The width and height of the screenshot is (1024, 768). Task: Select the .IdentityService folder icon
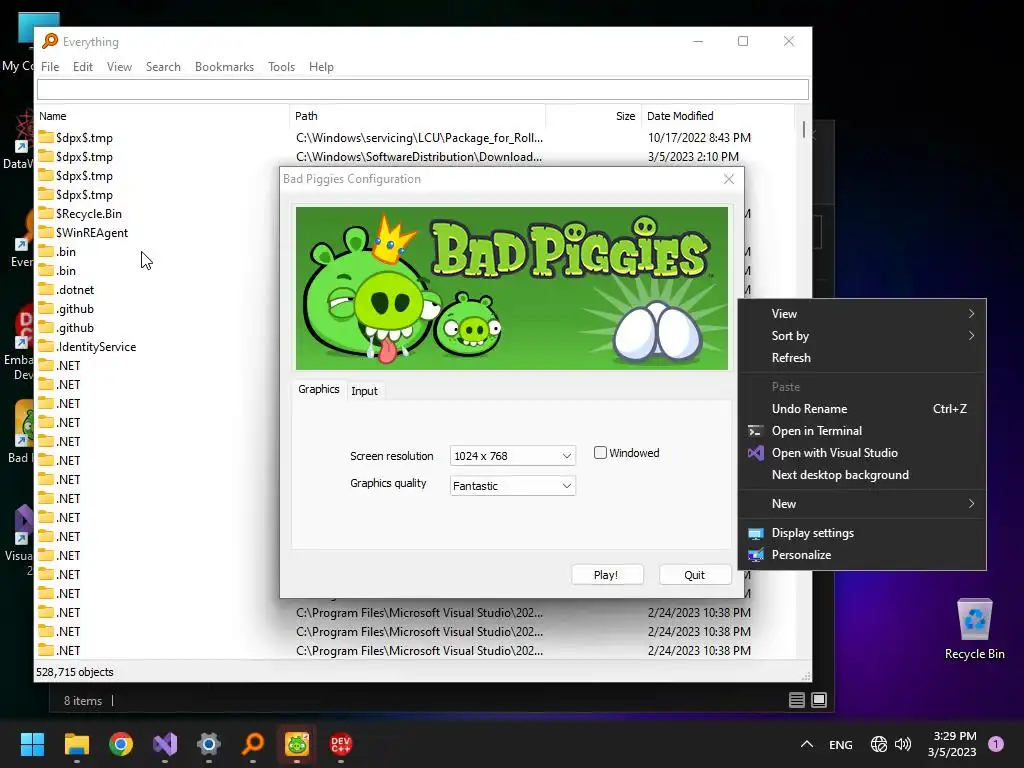[46, 346]
